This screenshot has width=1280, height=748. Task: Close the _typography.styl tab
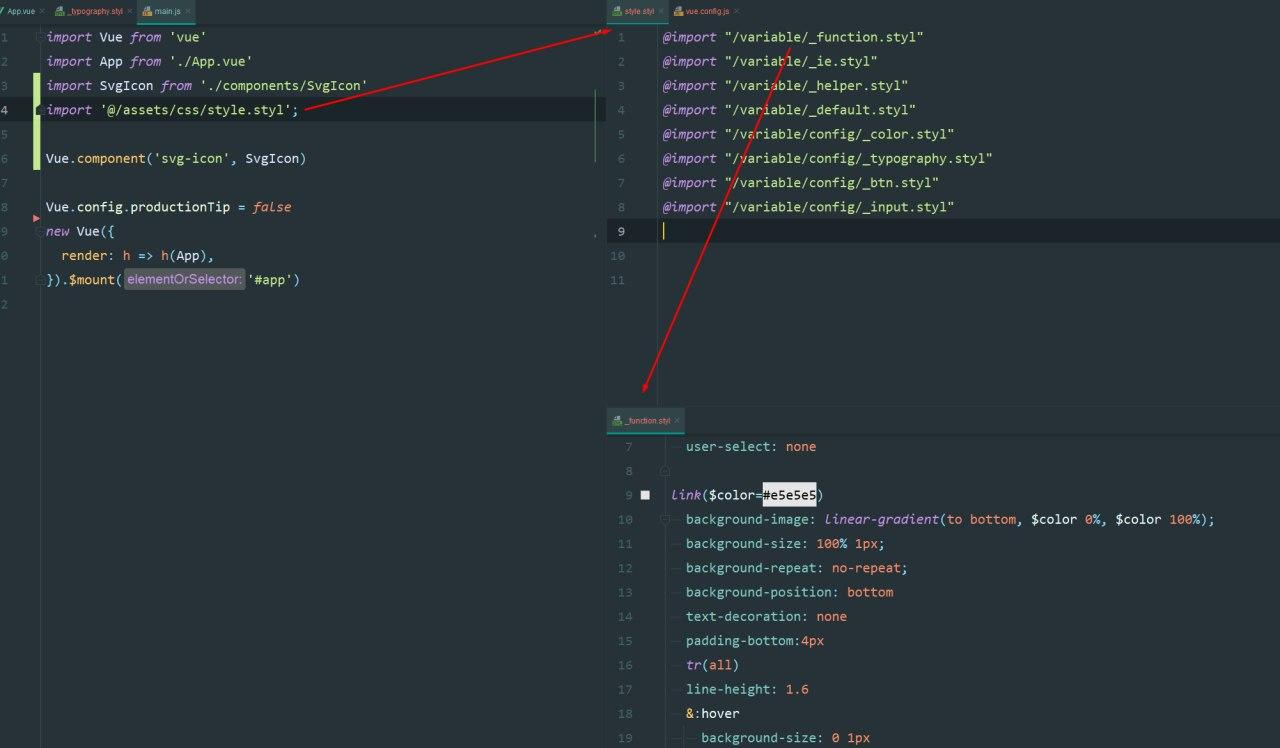tap(130, 11)
